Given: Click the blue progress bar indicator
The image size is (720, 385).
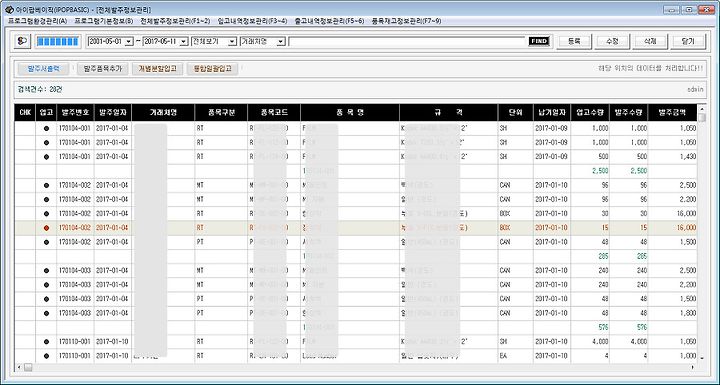Looking at the screenshot, I should pyautogui.click(x=58, y=41).
